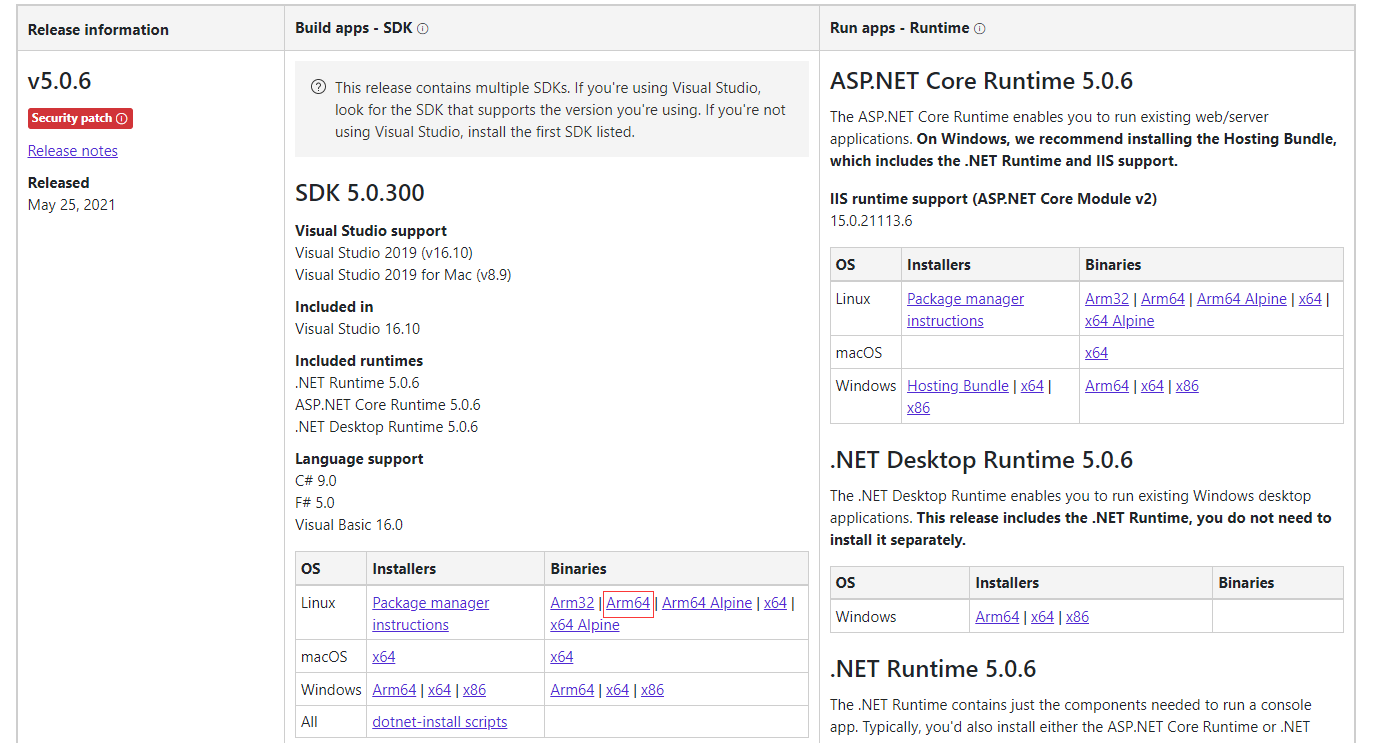Click Visual Studio 2019 (v16.10) text
The height and width of the screenshot is (743, 1393).
click(383, 253)
